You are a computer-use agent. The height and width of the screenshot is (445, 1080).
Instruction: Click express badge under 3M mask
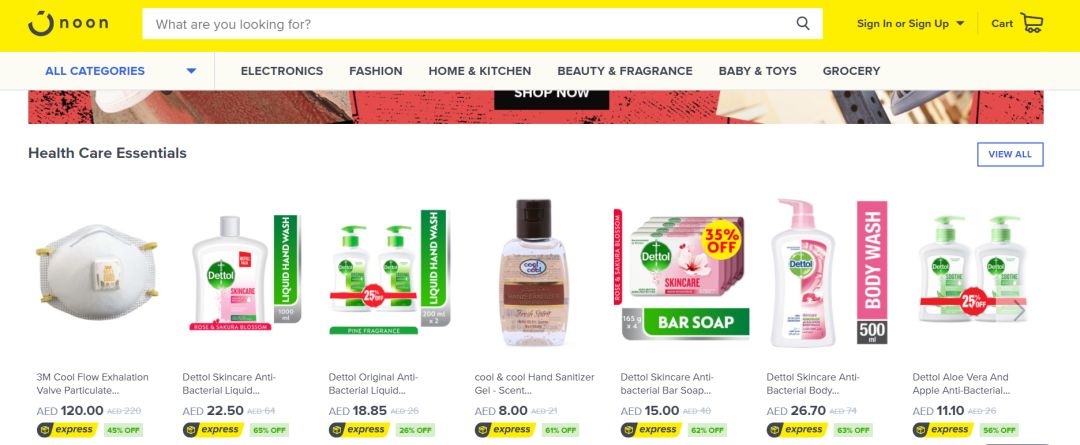[x=67, y=430]
